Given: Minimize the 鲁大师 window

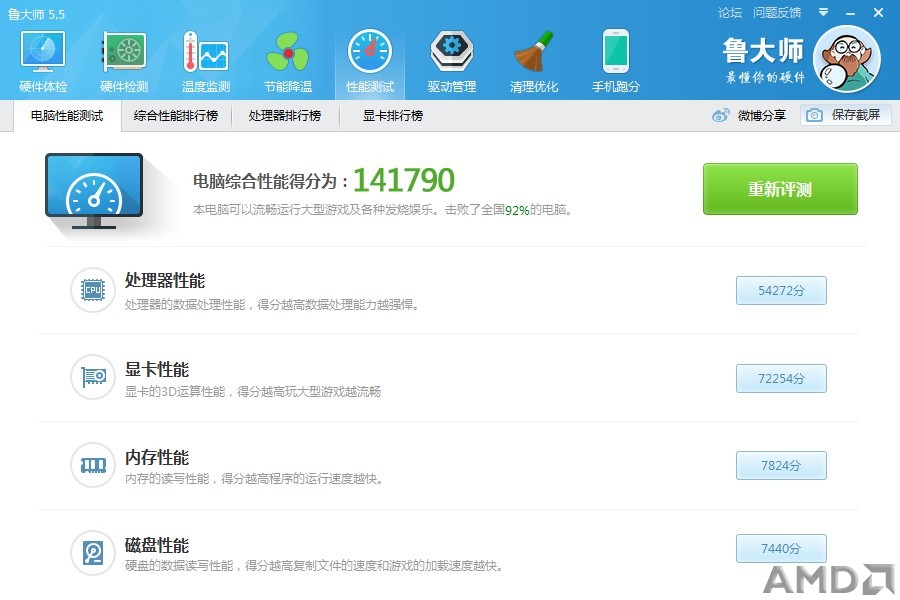Looking at the screenshot, I should 851,13.
